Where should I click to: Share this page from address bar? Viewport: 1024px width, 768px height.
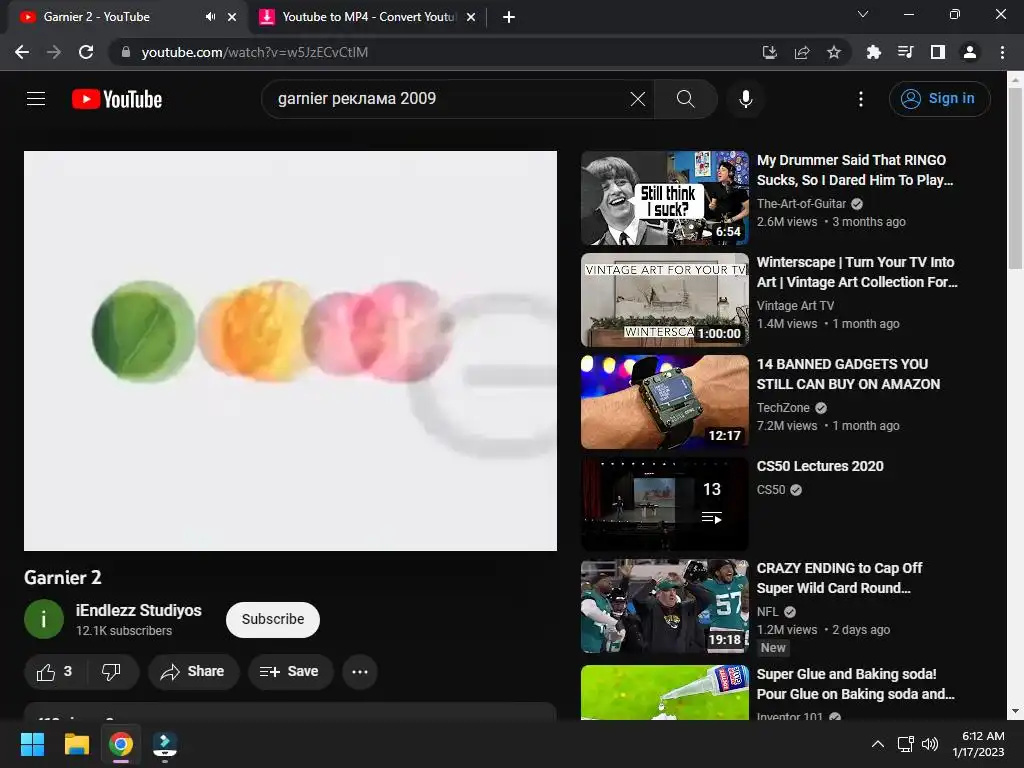click(x=801, y=52)
